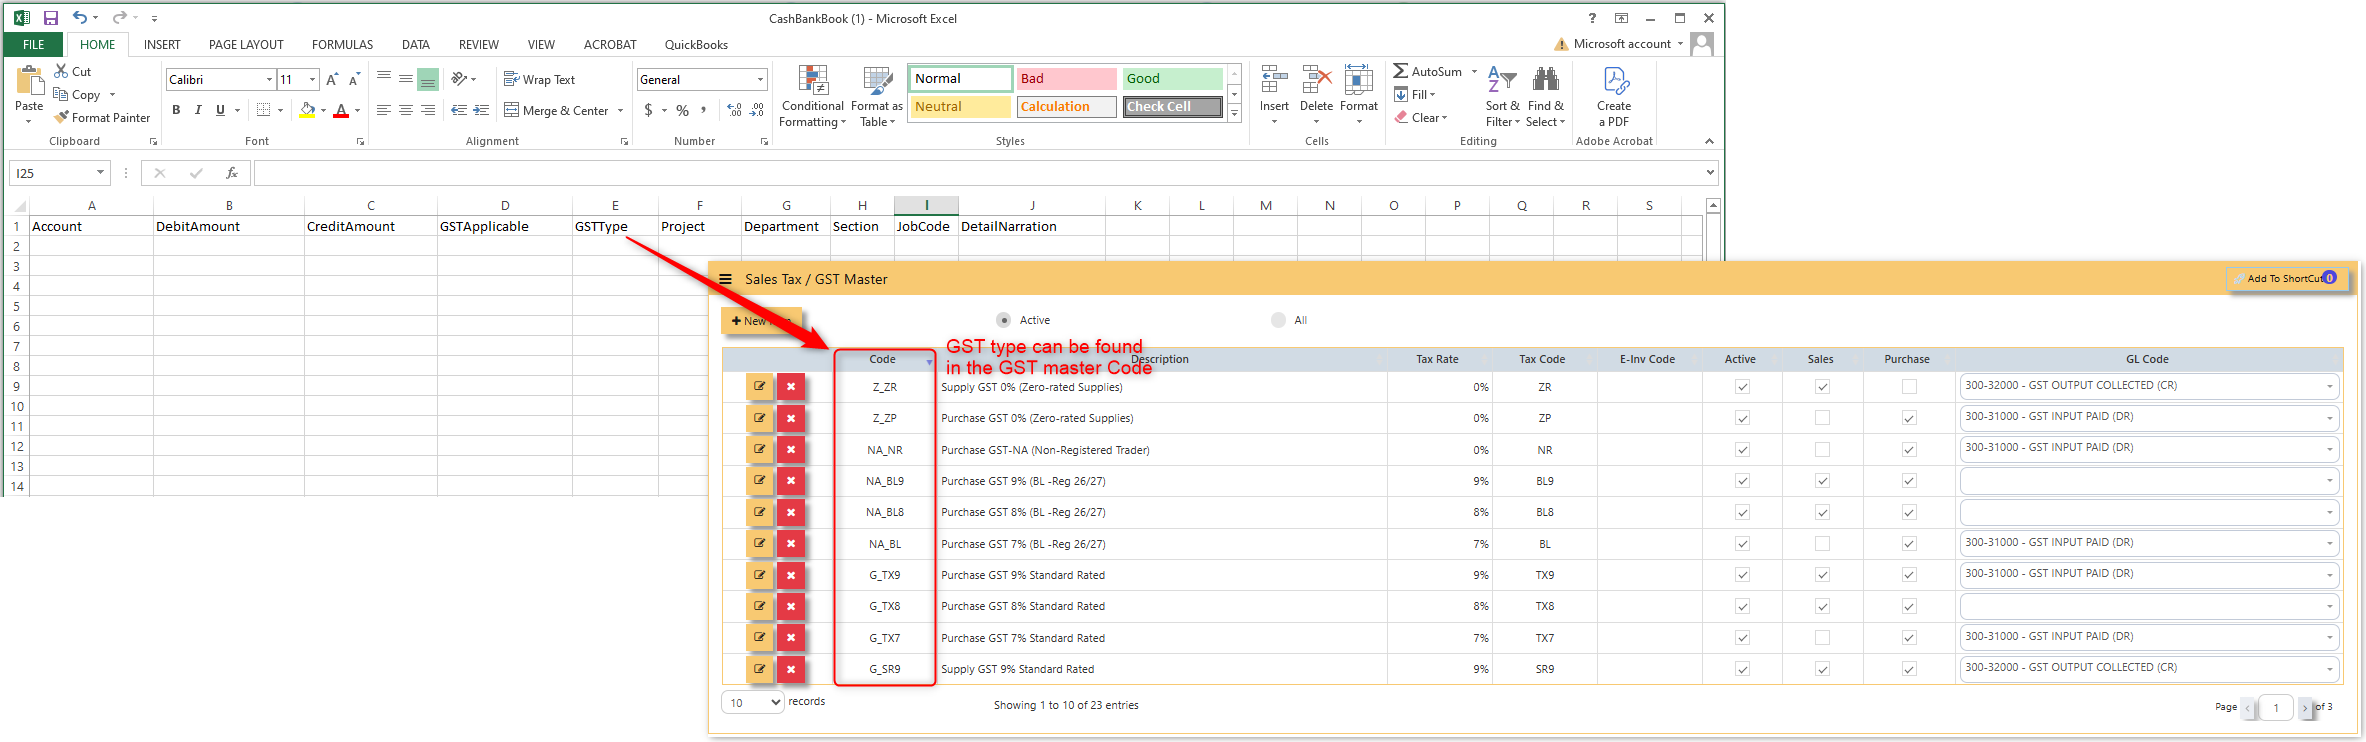Open the General number format dropdown
2366x742 pixels.
point(760,79)
